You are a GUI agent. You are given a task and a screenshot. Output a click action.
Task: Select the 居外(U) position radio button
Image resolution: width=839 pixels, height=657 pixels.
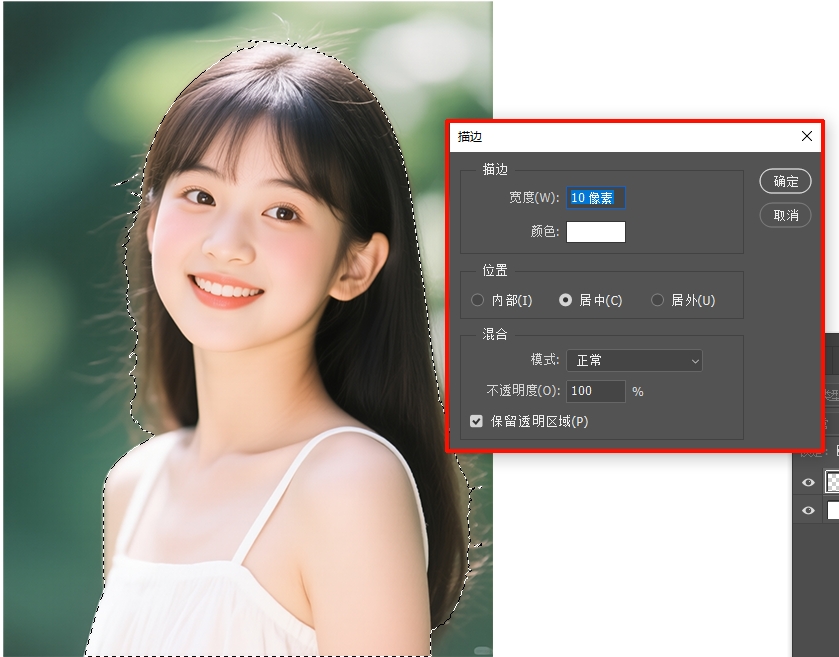[x=657, y=299]
